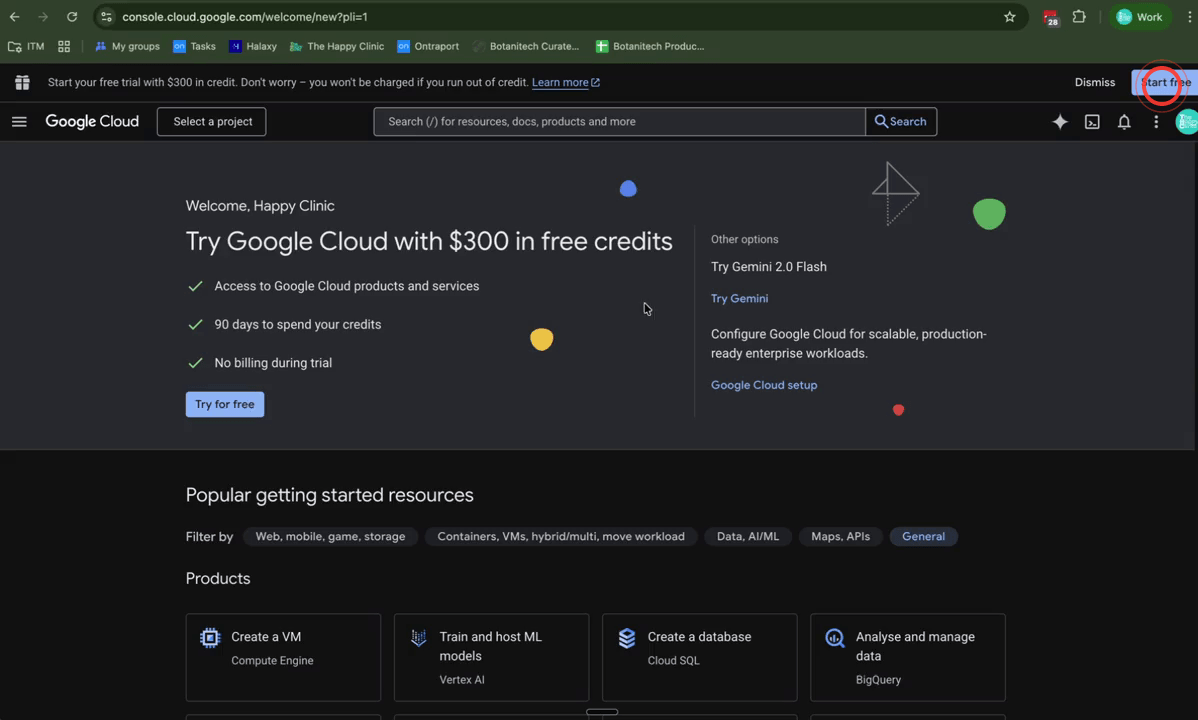Open the Happy Clinic account avatar
The height and width of the screenshot is (720, 1198).
tap(1187, 121)
